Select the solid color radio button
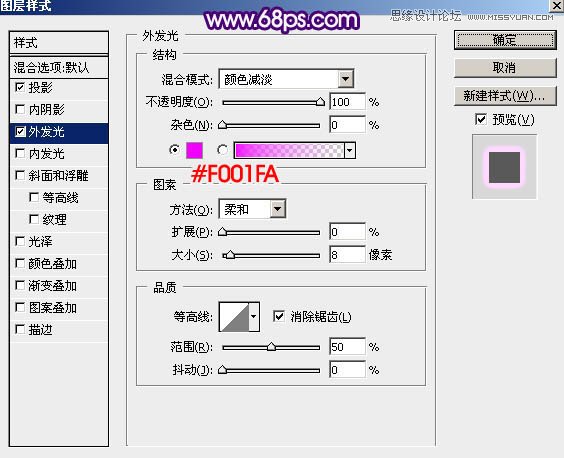Screen dimensions: 564x458 [x=175, y=150]
